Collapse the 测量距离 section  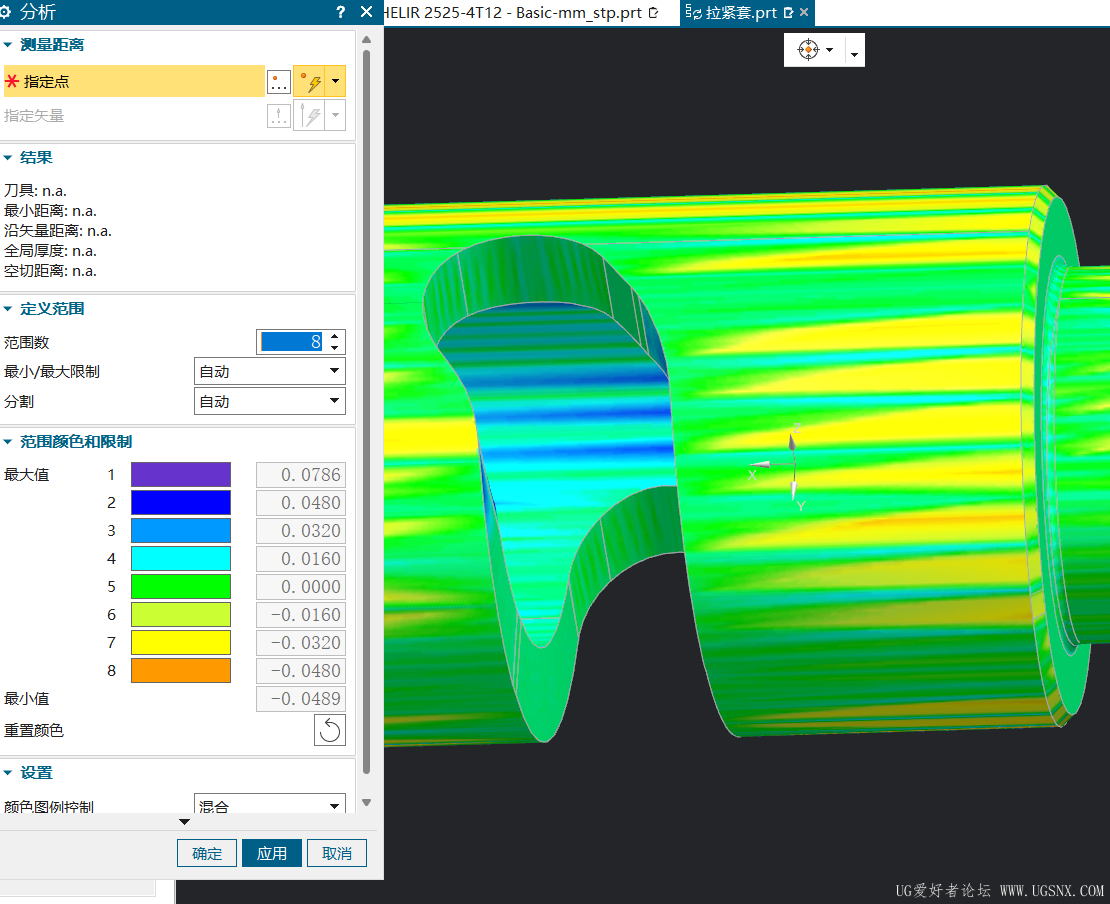pos(8,45)
